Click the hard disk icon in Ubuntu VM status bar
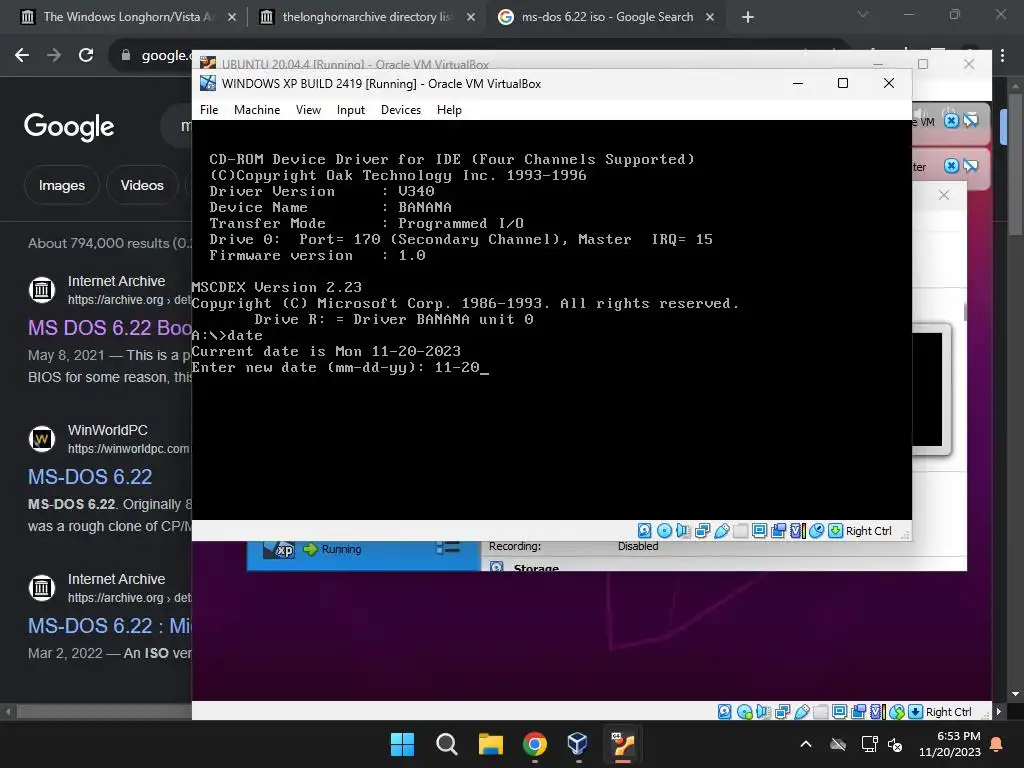Image resolution: width=1024 pixels, height=768 pixels. pos(725,712)
